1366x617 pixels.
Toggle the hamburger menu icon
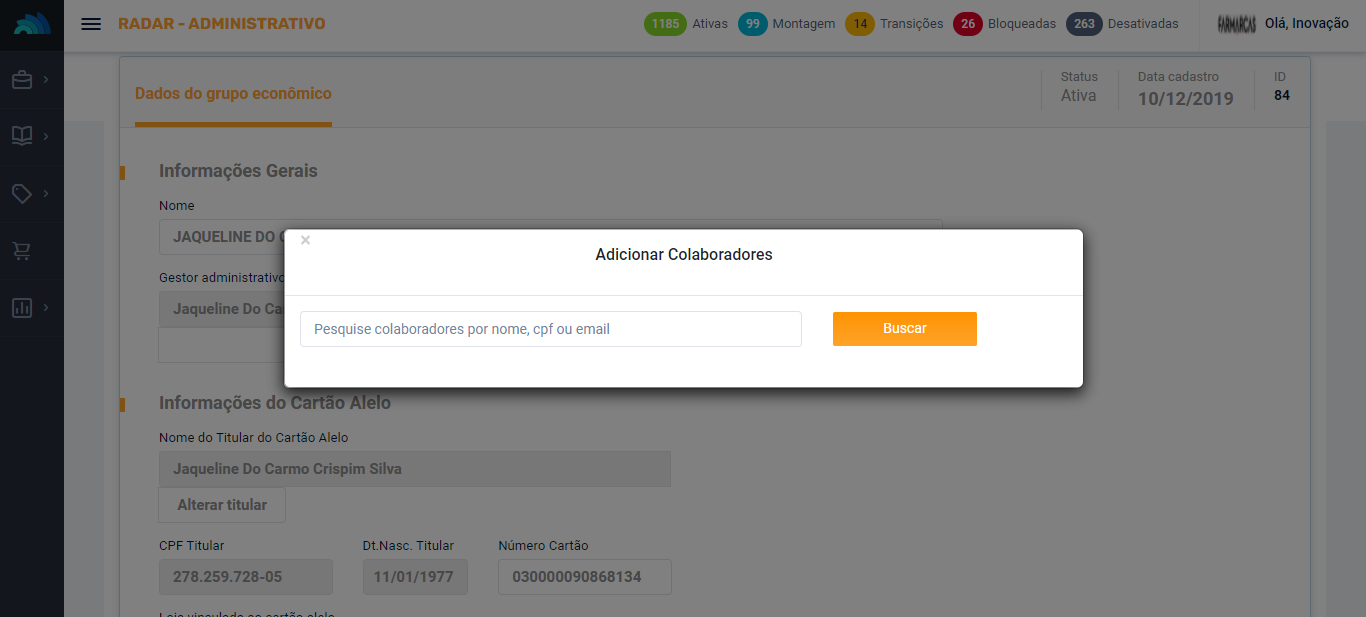(x=91, y=24)
